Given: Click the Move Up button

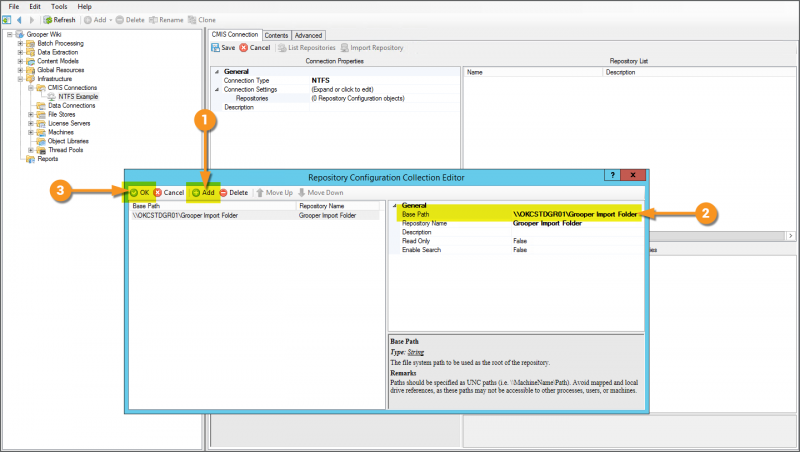Looking at the screenshot, I should [274, 192].
